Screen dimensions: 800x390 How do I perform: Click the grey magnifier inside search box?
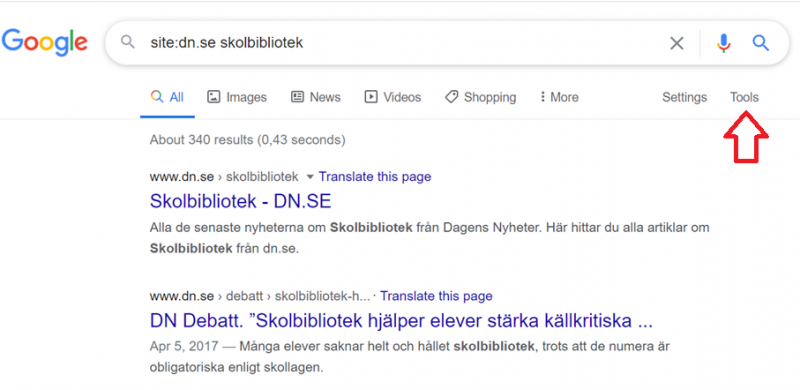point(128,42)
